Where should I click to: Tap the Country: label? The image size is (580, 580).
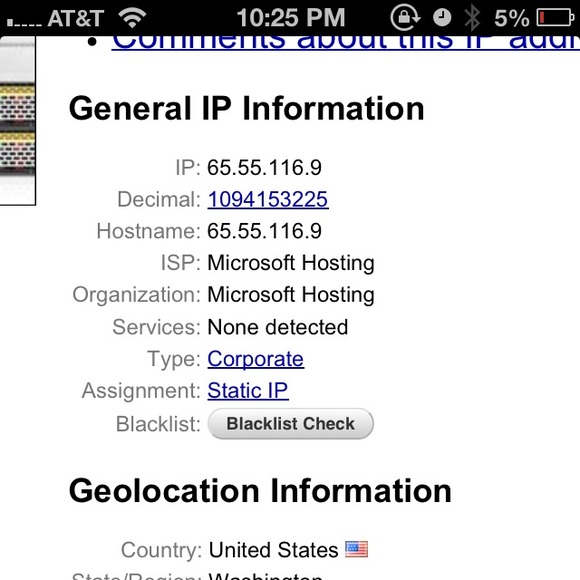pyautogui.click(x=161, y=550)
